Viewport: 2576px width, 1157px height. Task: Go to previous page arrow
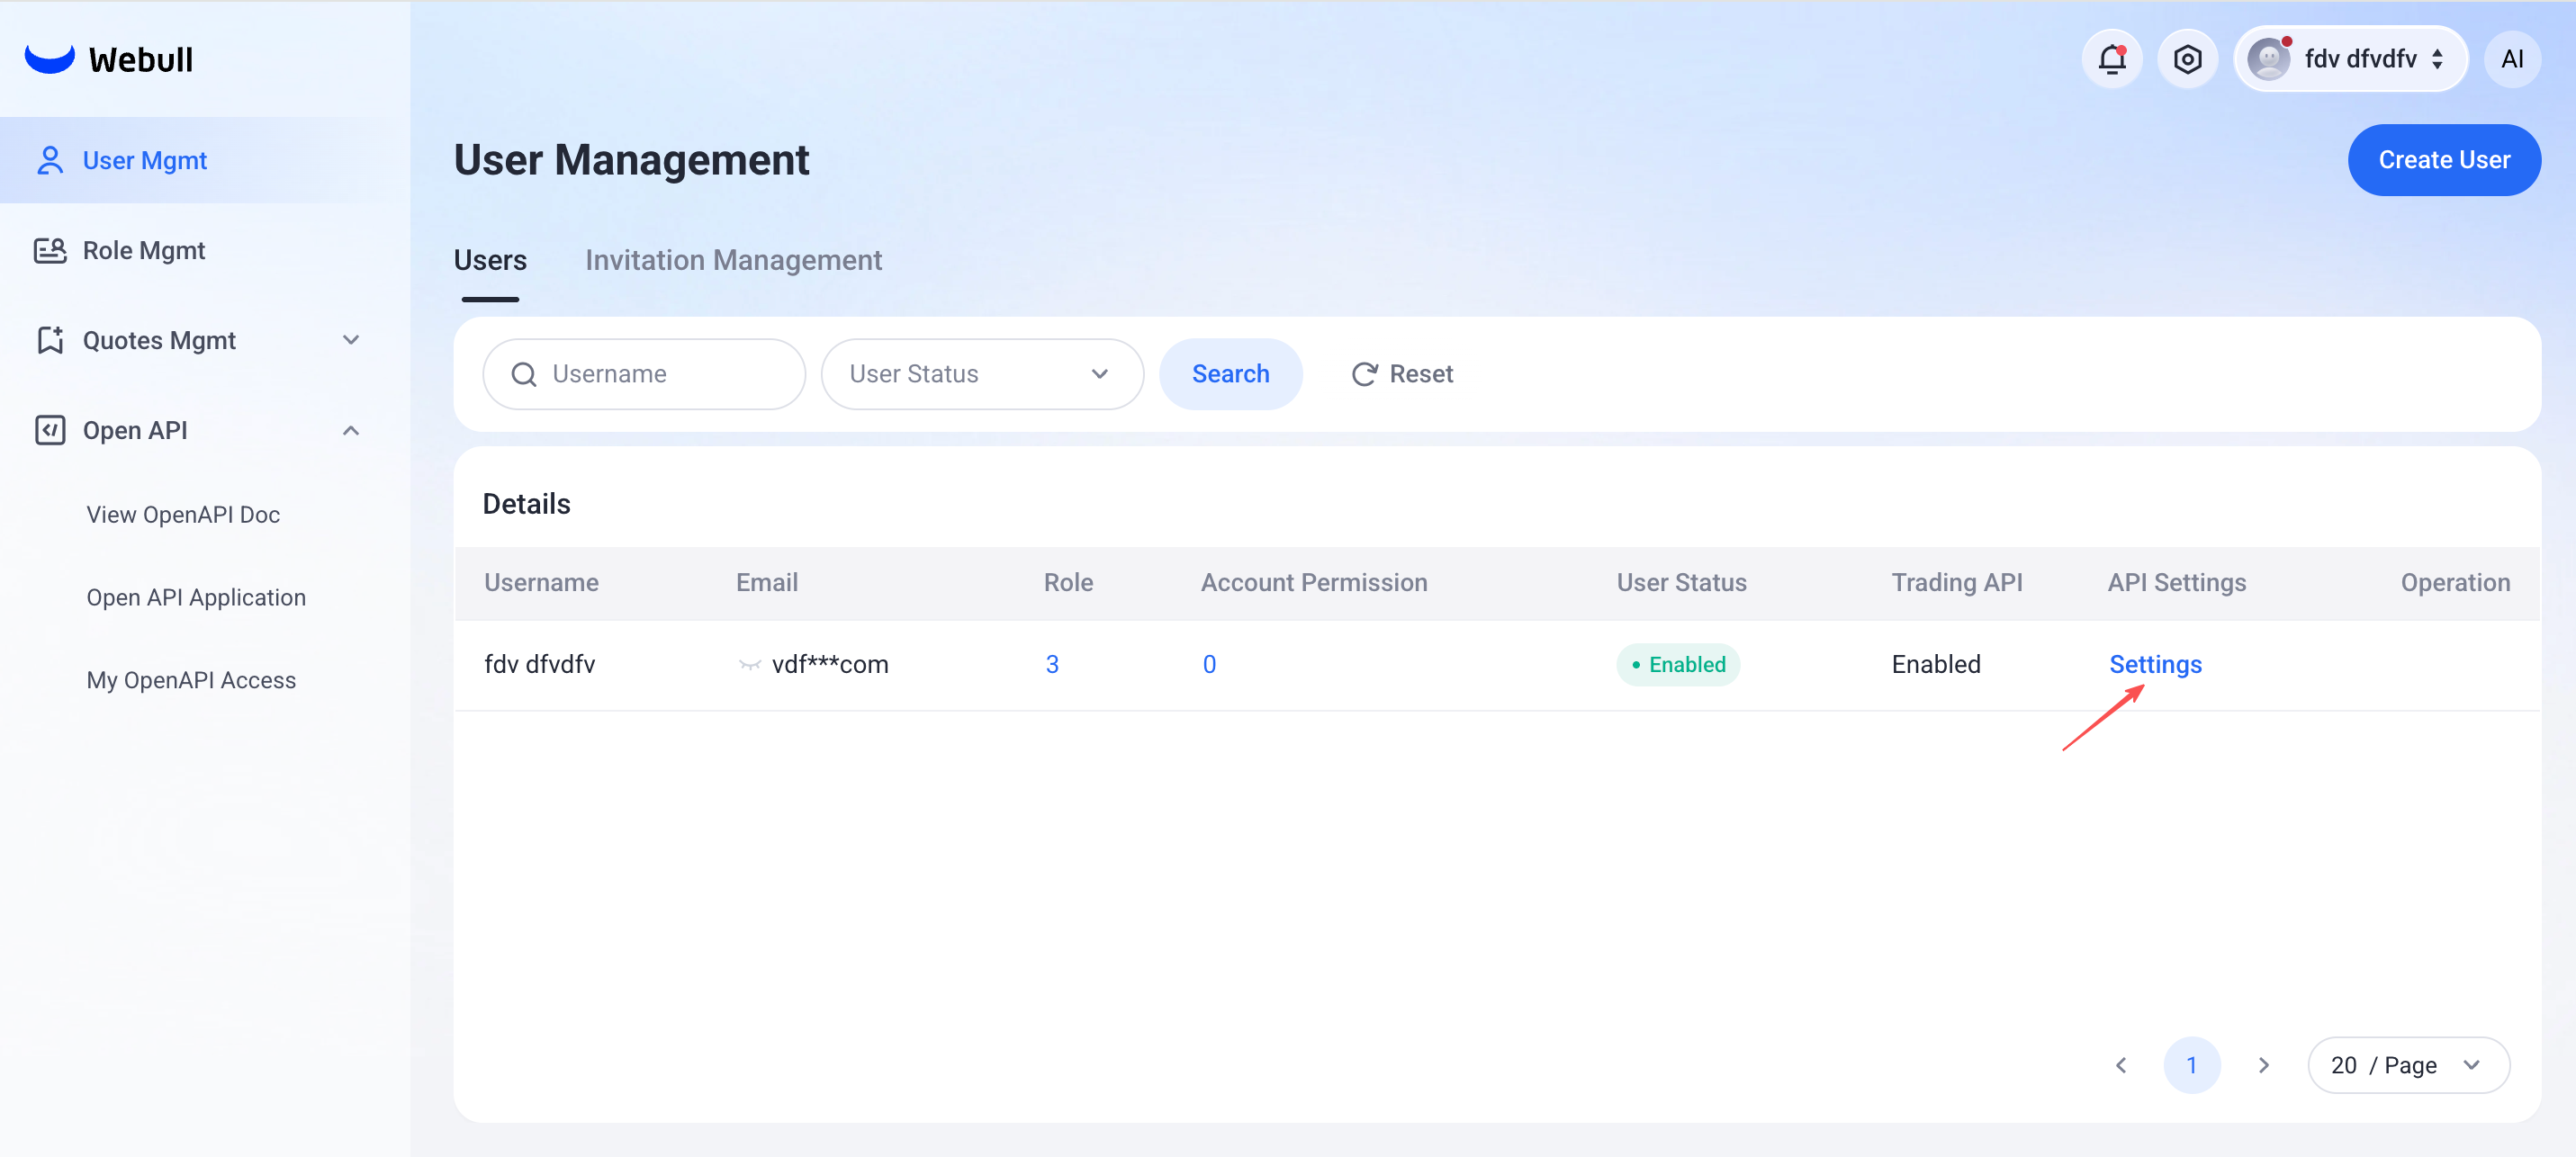tap(2121, 1065)
